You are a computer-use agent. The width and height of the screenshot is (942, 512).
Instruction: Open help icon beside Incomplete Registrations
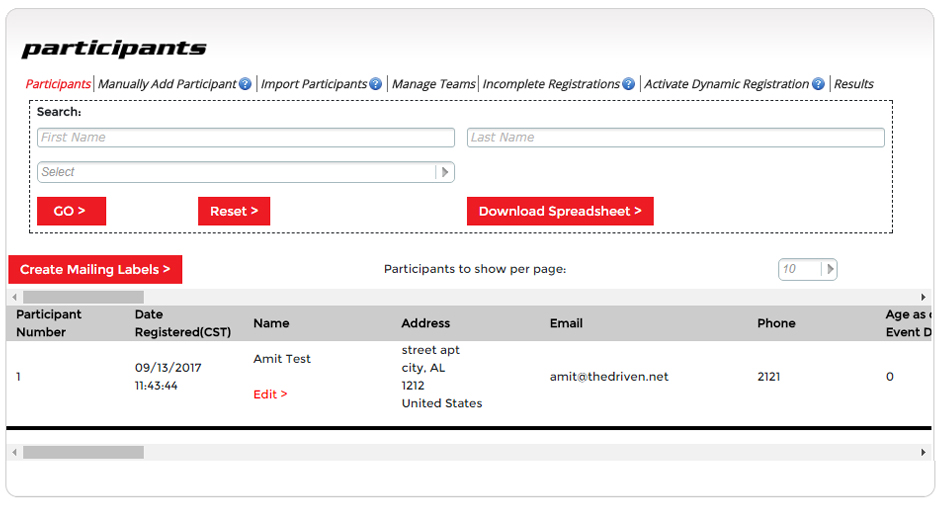tap(629, 85)
